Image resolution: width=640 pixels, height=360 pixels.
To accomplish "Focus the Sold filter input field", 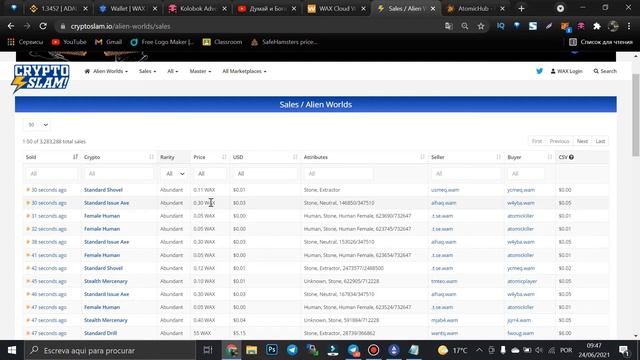I will [51, 174].
